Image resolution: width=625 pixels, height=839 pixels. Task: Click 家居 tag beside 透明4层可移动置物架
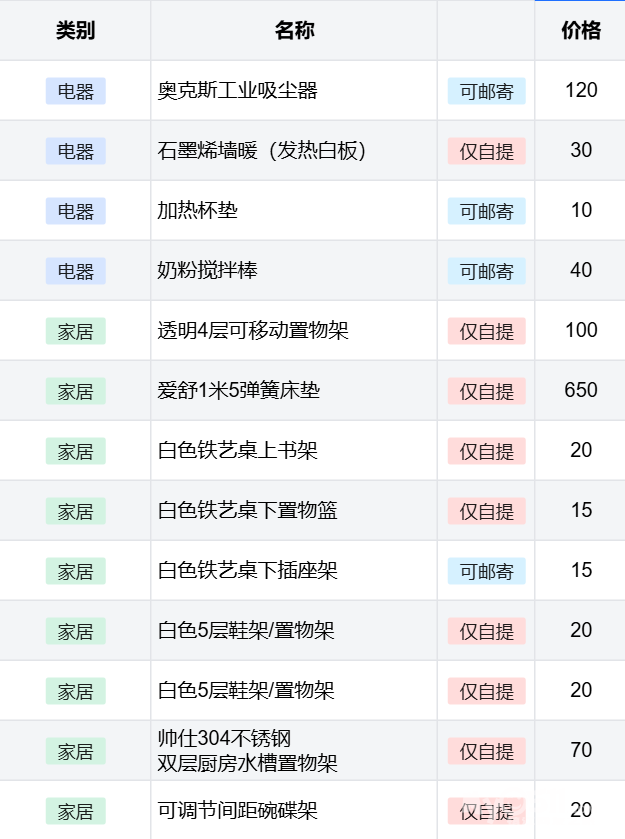(75, 331)
